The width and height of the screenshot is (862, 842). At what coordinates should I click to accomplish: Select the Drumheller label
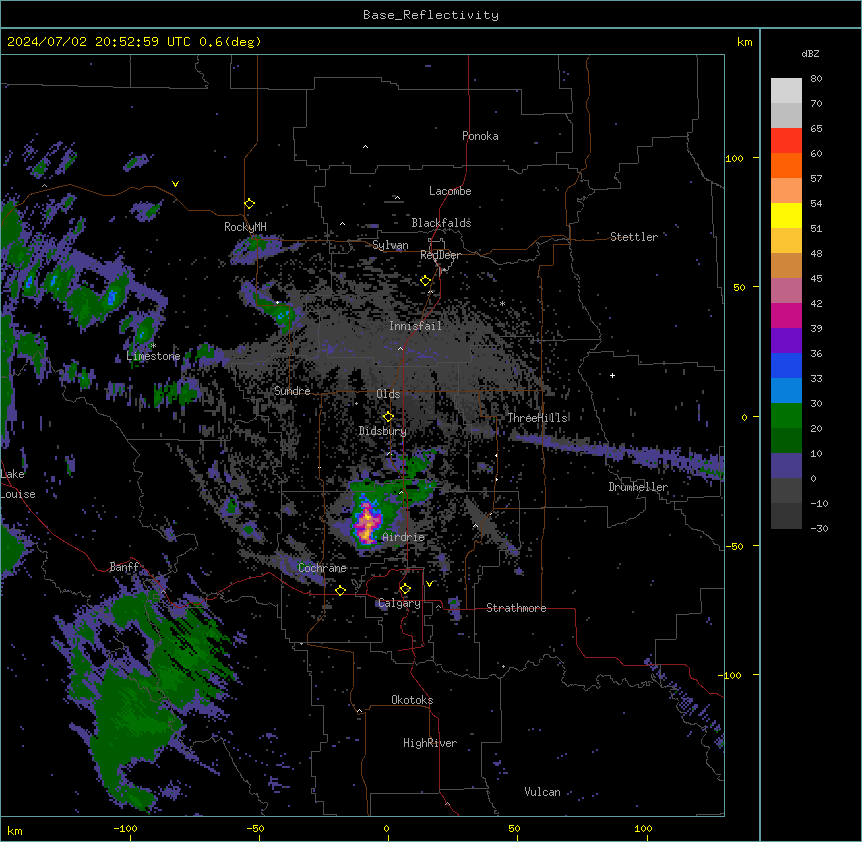point(638,487)
